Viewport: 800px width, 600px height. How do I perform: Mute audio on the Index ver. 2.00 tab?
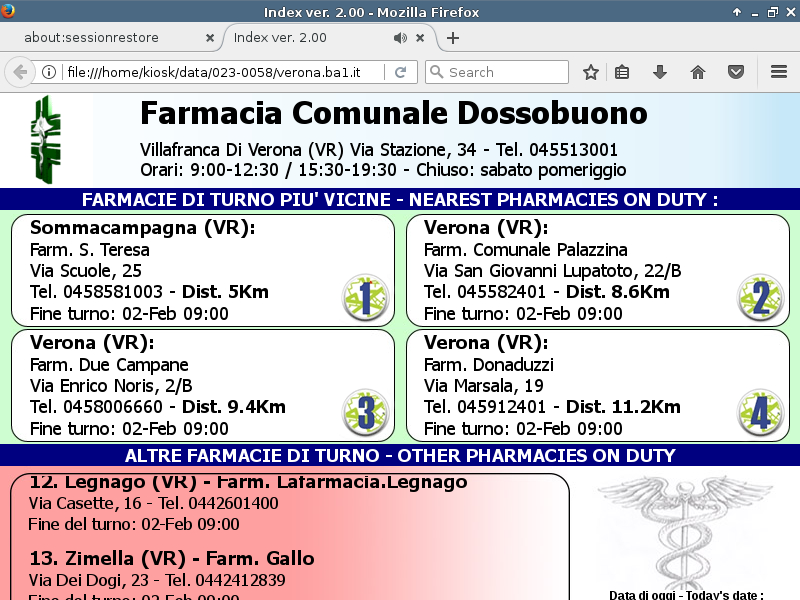[x=400, y=38]
